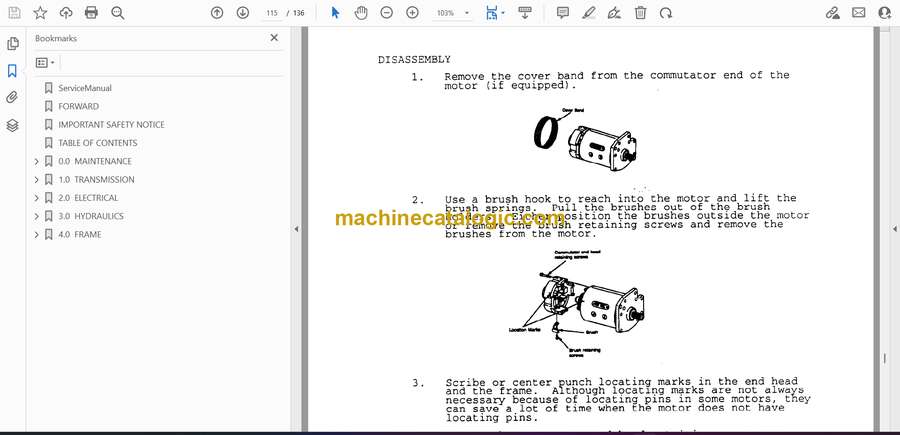
Task: Activate the selection arrow tool
Action: (x=335, y=13)
